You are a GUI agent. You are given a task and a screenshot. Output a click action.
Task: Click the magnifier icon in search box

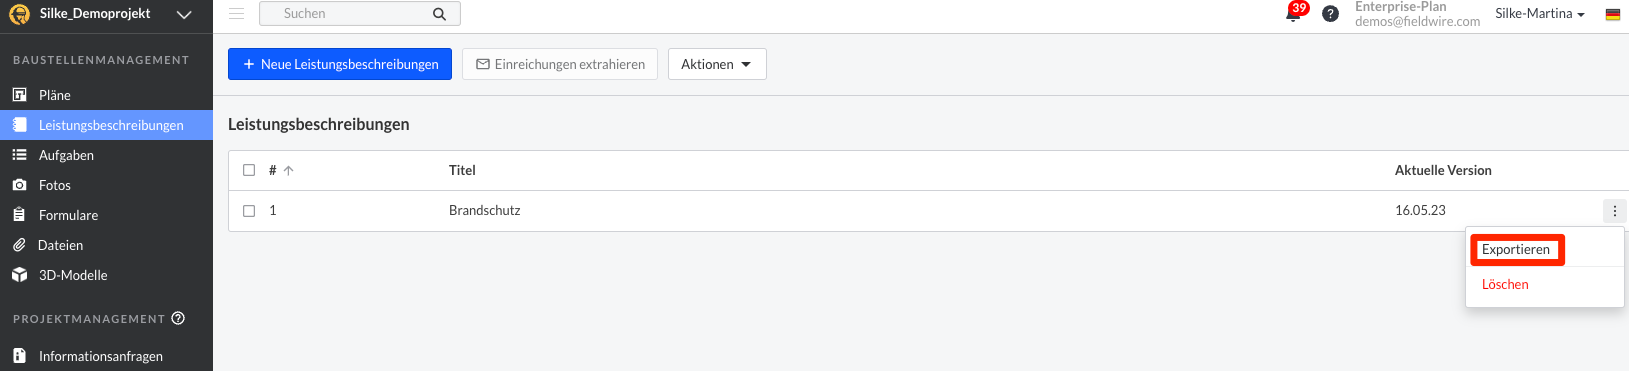pyautogui.click(x=439, y=14)
